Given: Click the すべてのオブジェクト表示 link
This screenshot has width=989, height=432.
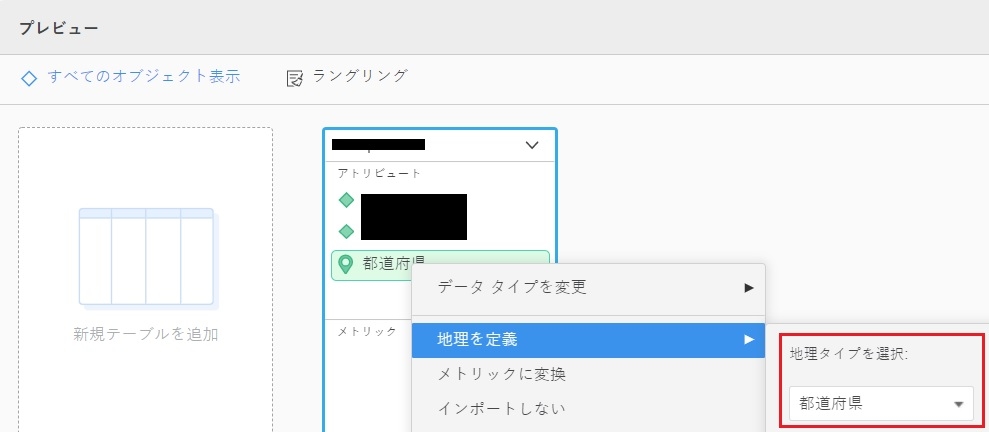Looking at the screenshot, I should click(144, 76).
